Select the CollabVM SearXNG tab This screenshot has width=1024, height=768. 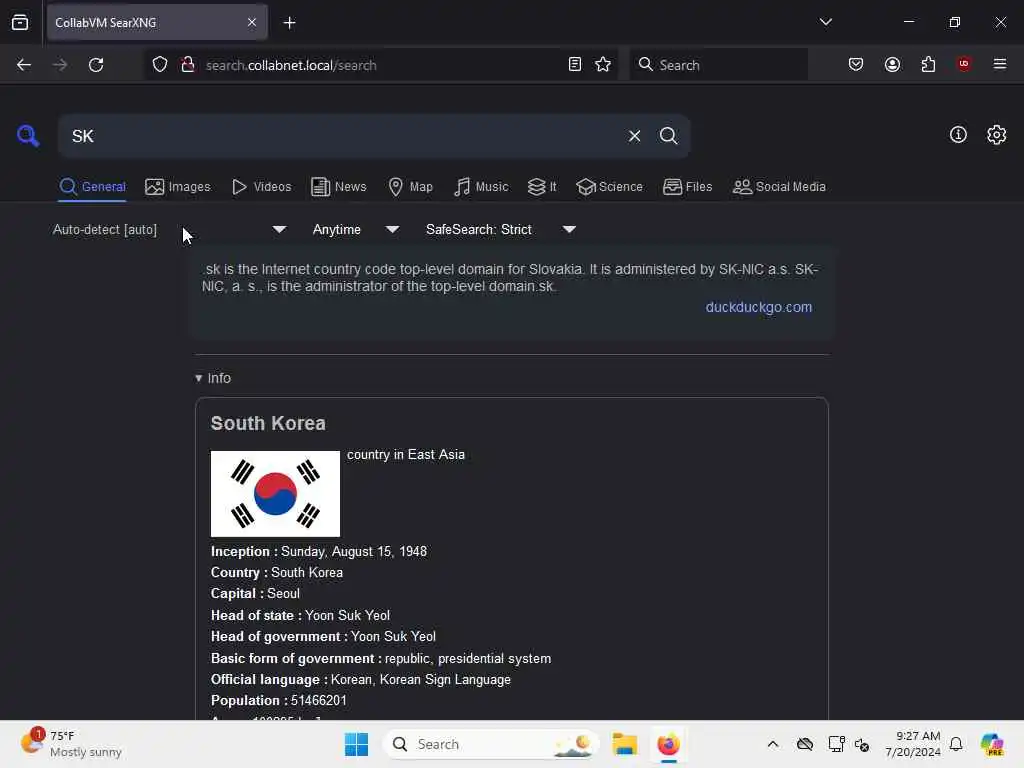coord(157,23)
